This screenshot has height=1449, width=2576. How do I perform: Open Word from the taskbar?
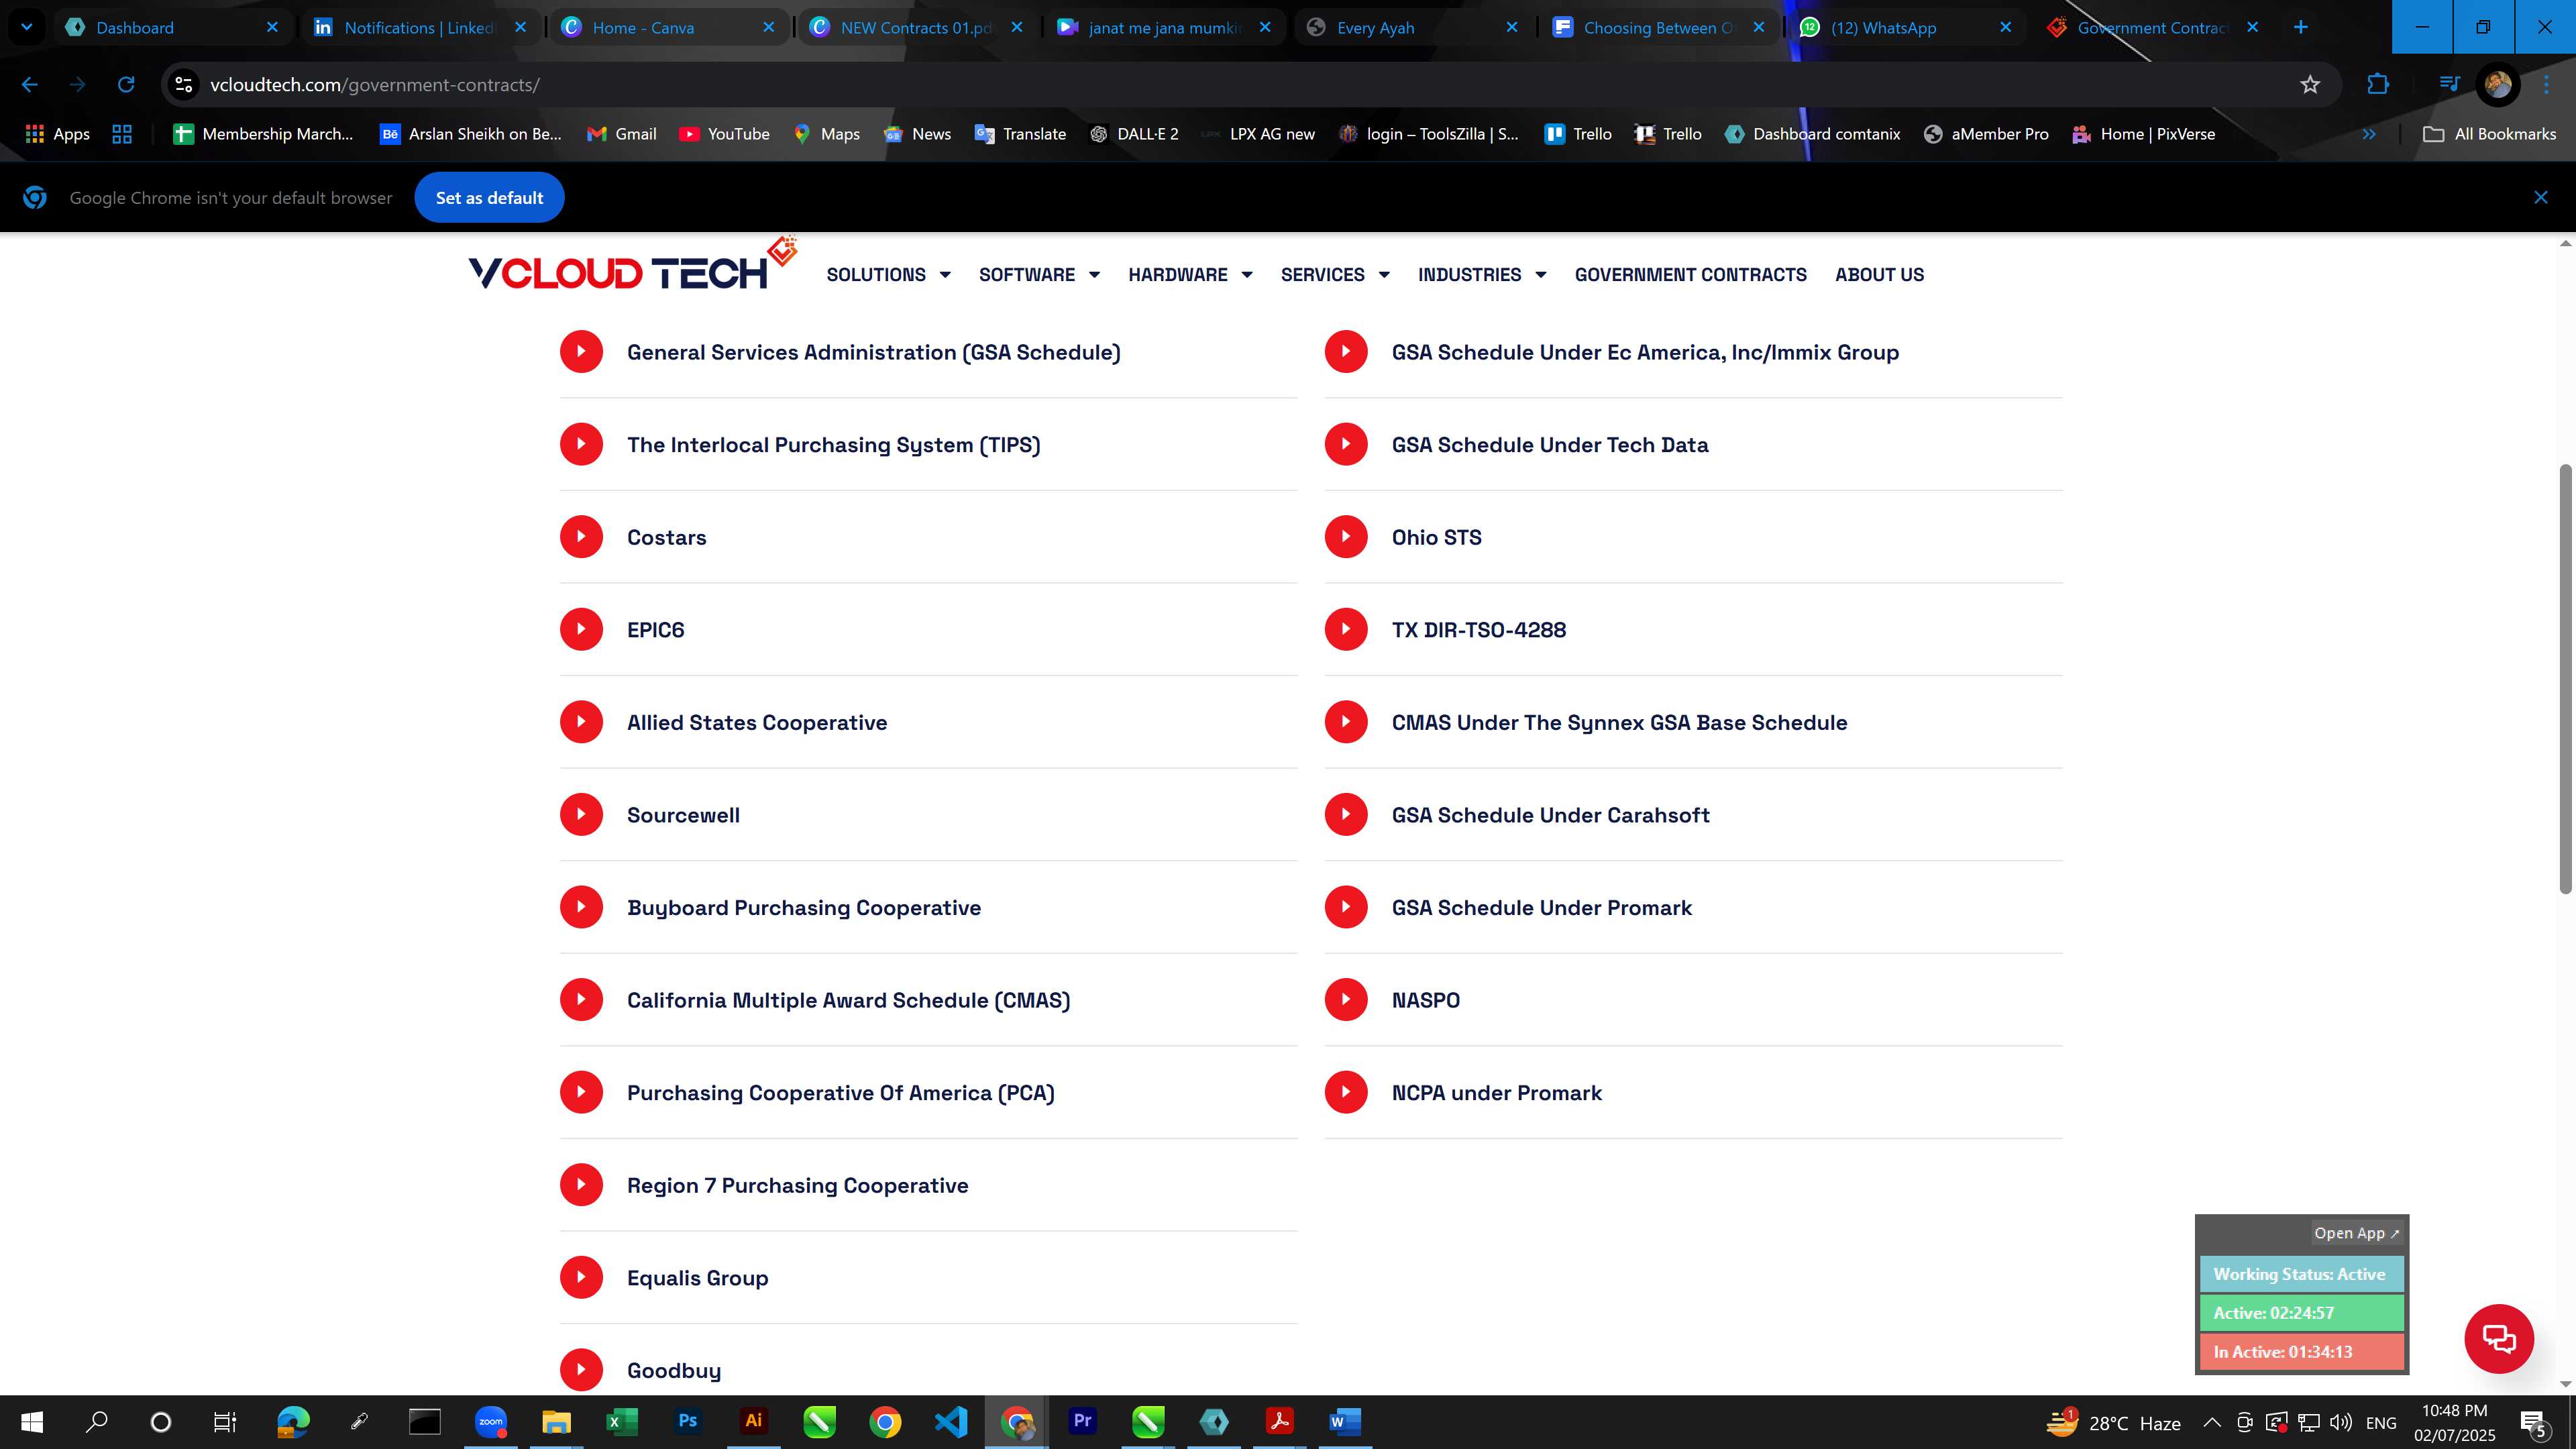(1345, 1421)
